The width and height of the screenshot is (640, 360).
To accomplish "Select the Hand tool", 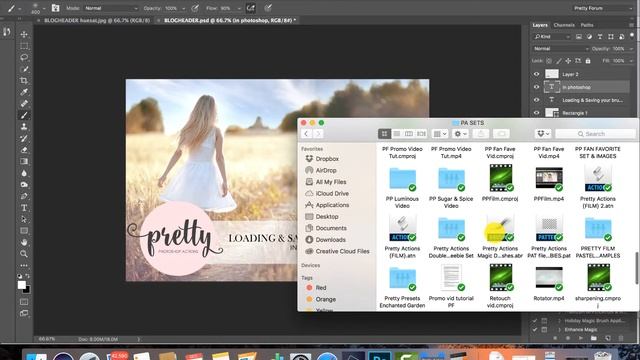I will (x=24, y=242).
